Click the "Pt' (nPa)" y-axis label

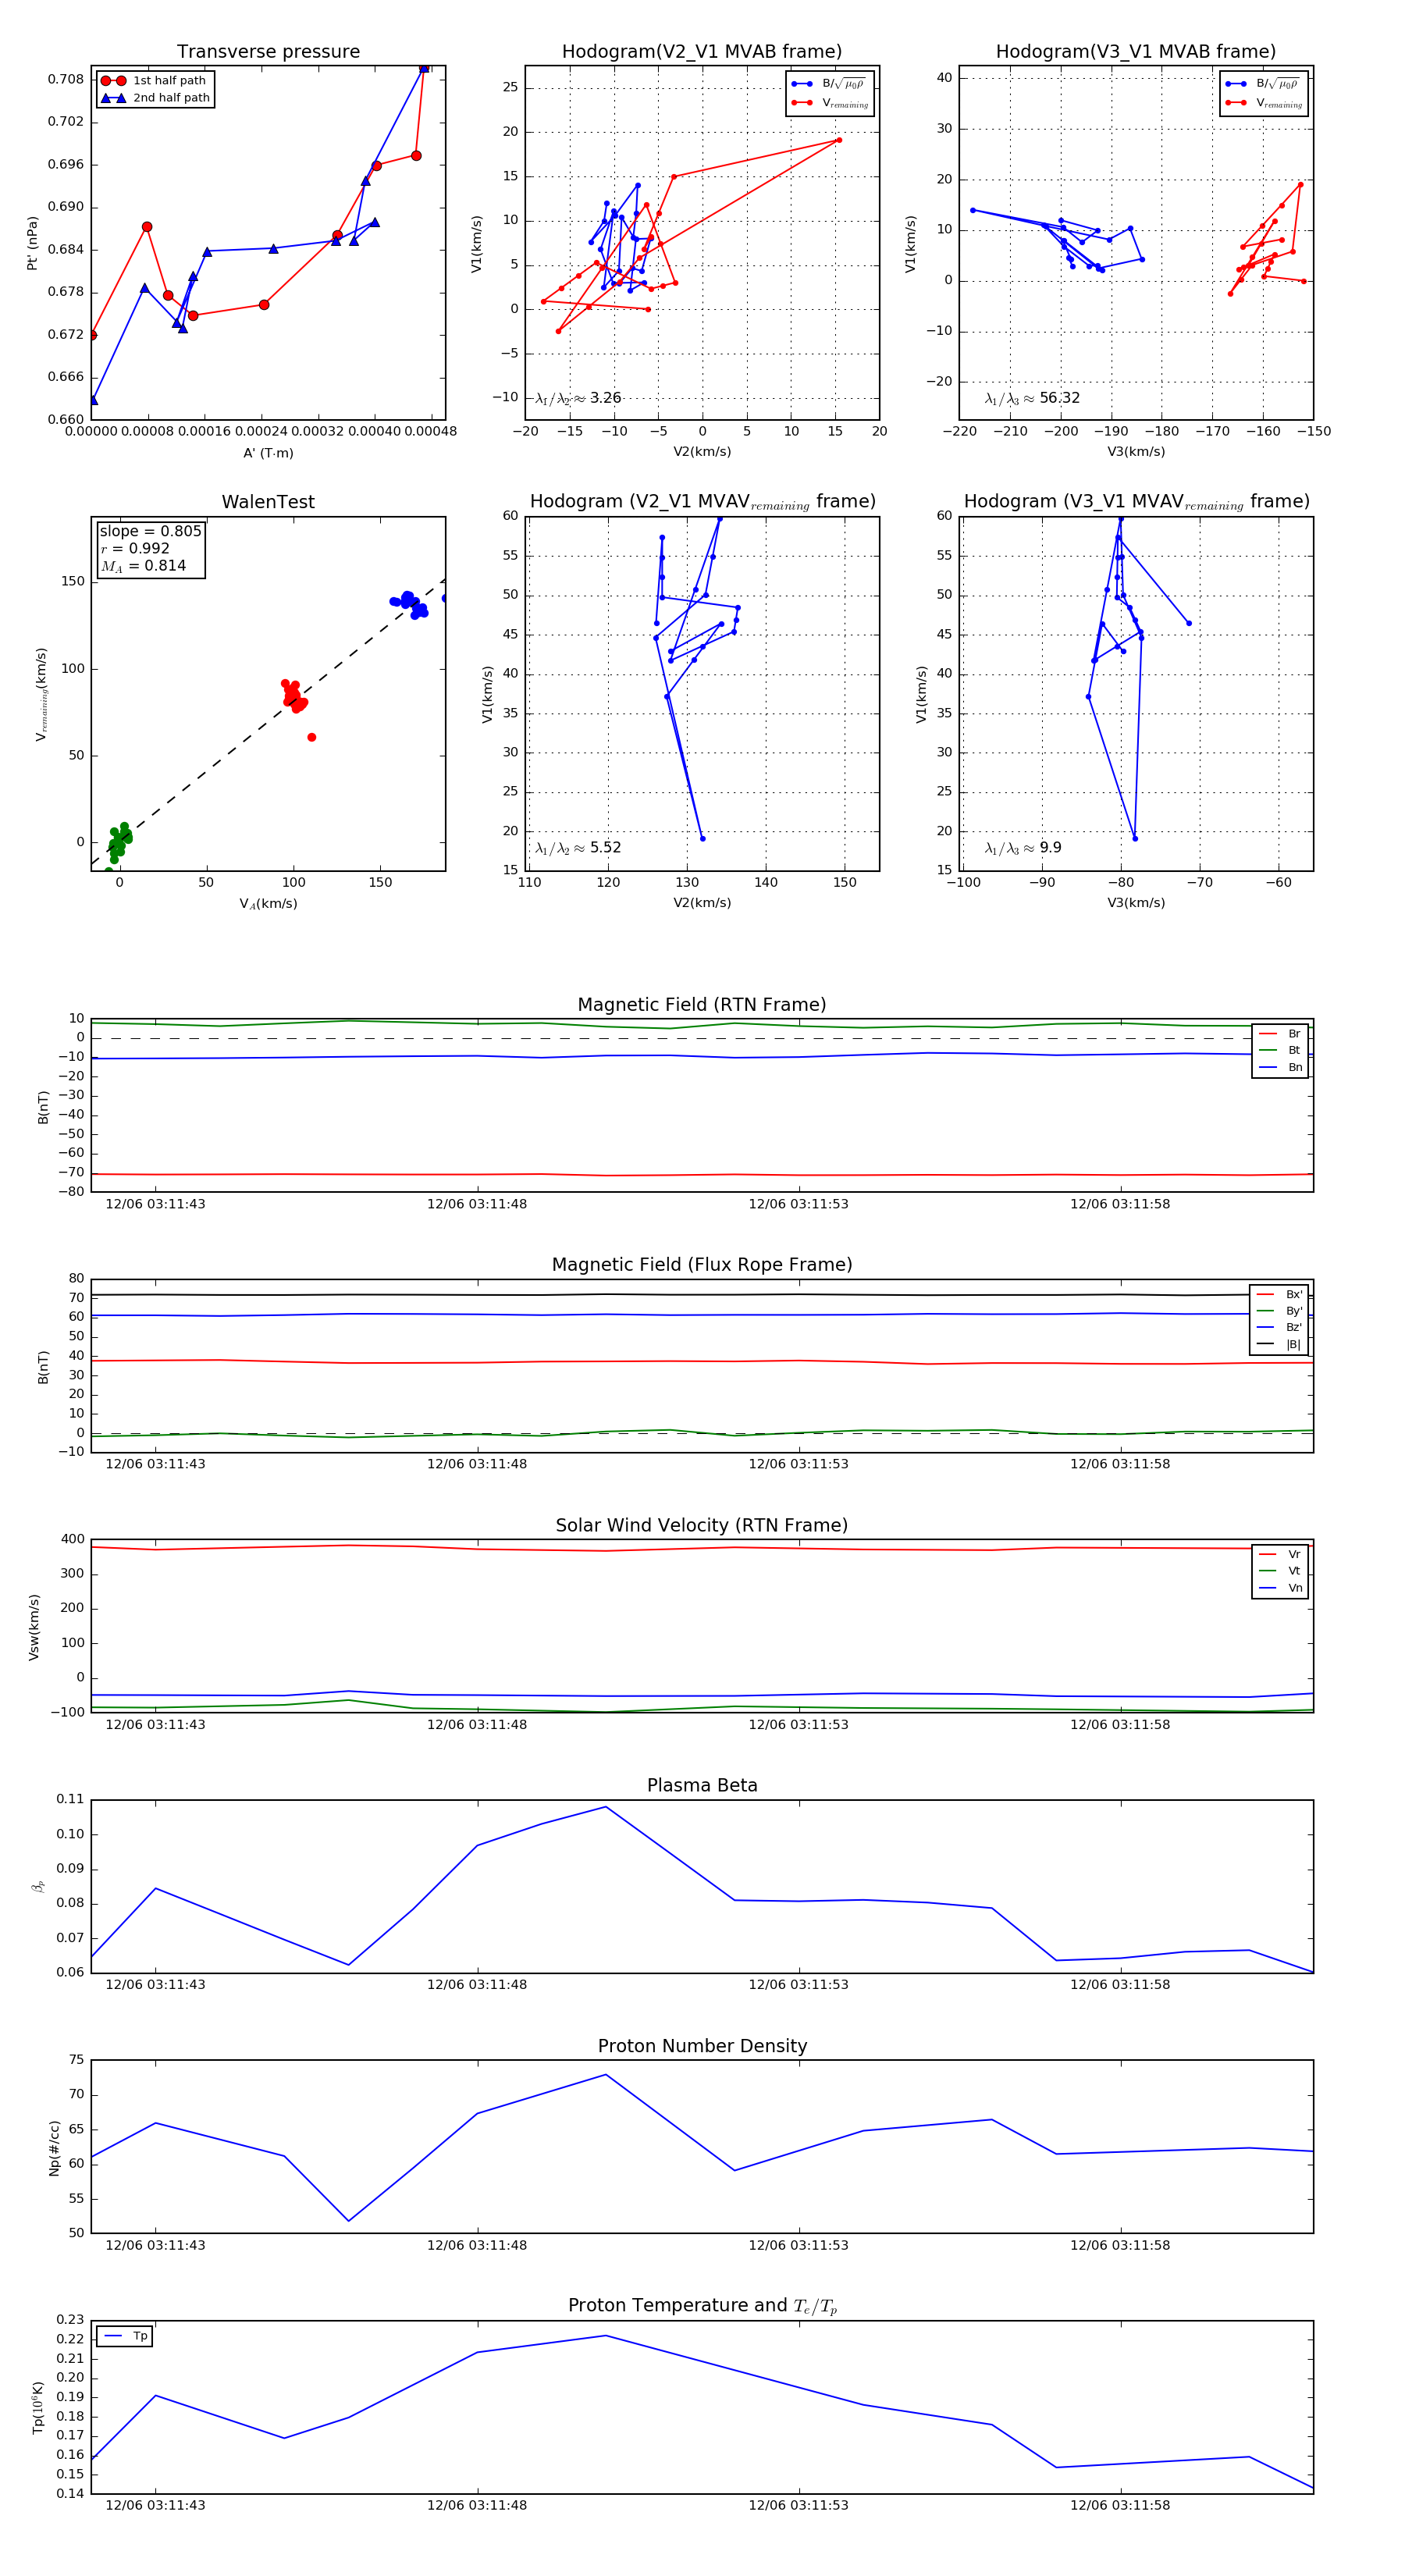[x=33, y=243]
